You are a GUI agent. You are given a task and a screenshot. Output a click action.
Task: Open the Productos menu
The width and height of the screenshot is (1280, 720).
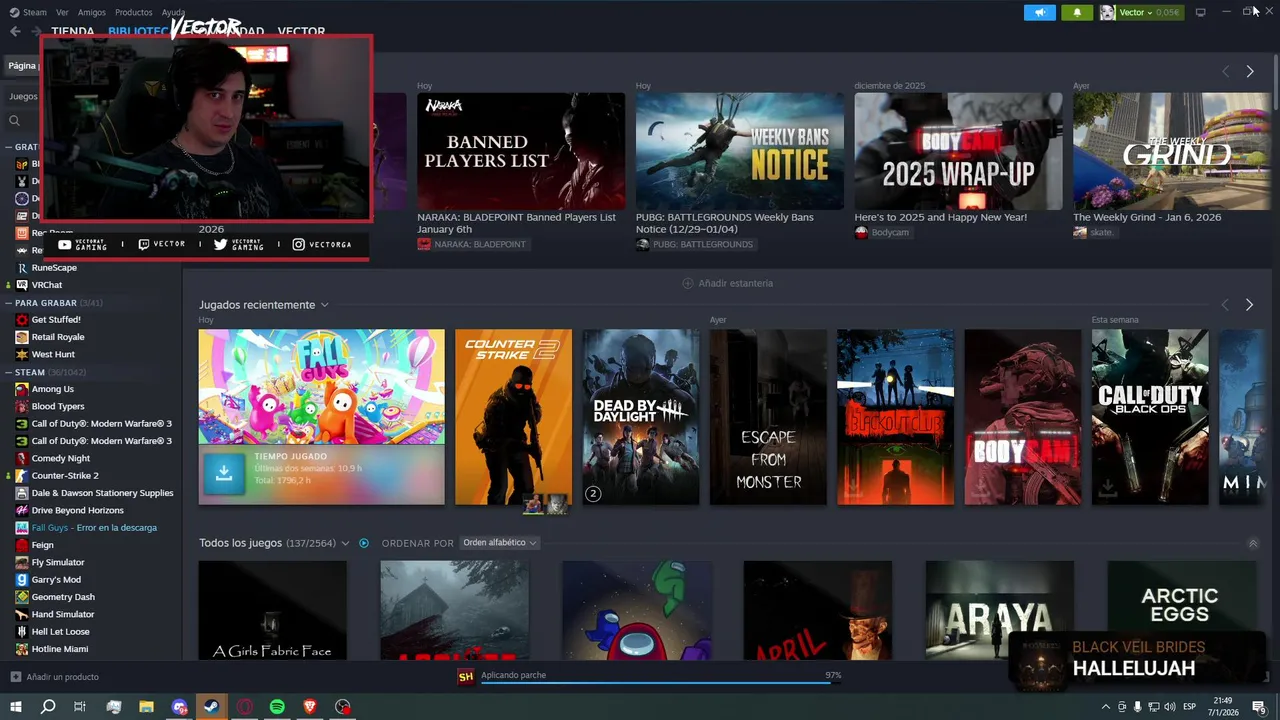pyautogui.click(x=134, y=12)
